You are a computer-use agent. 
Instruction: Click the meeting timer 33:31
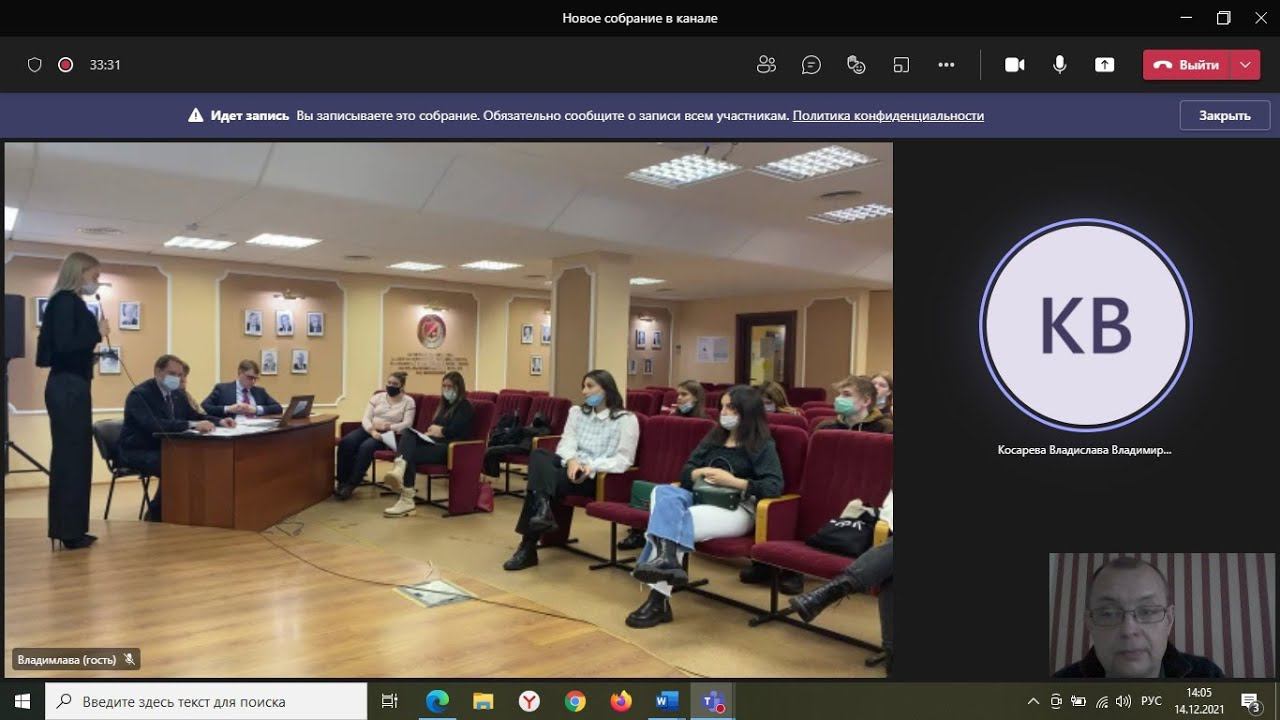pos(105,65)
